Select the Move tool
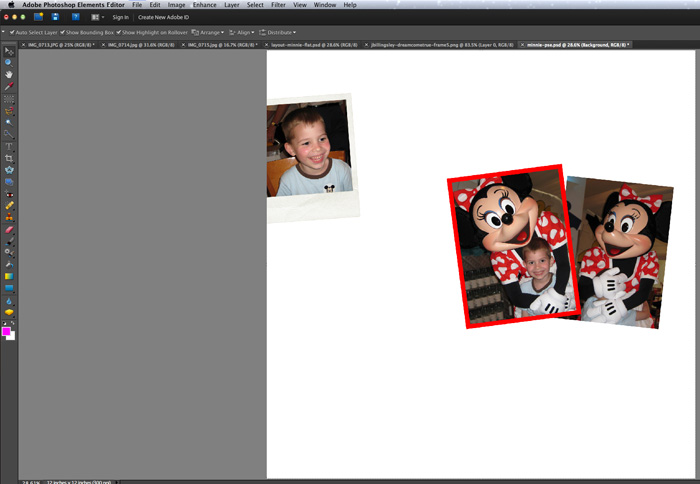This screenshot has width=700, height=484. (x=8, y=51)
